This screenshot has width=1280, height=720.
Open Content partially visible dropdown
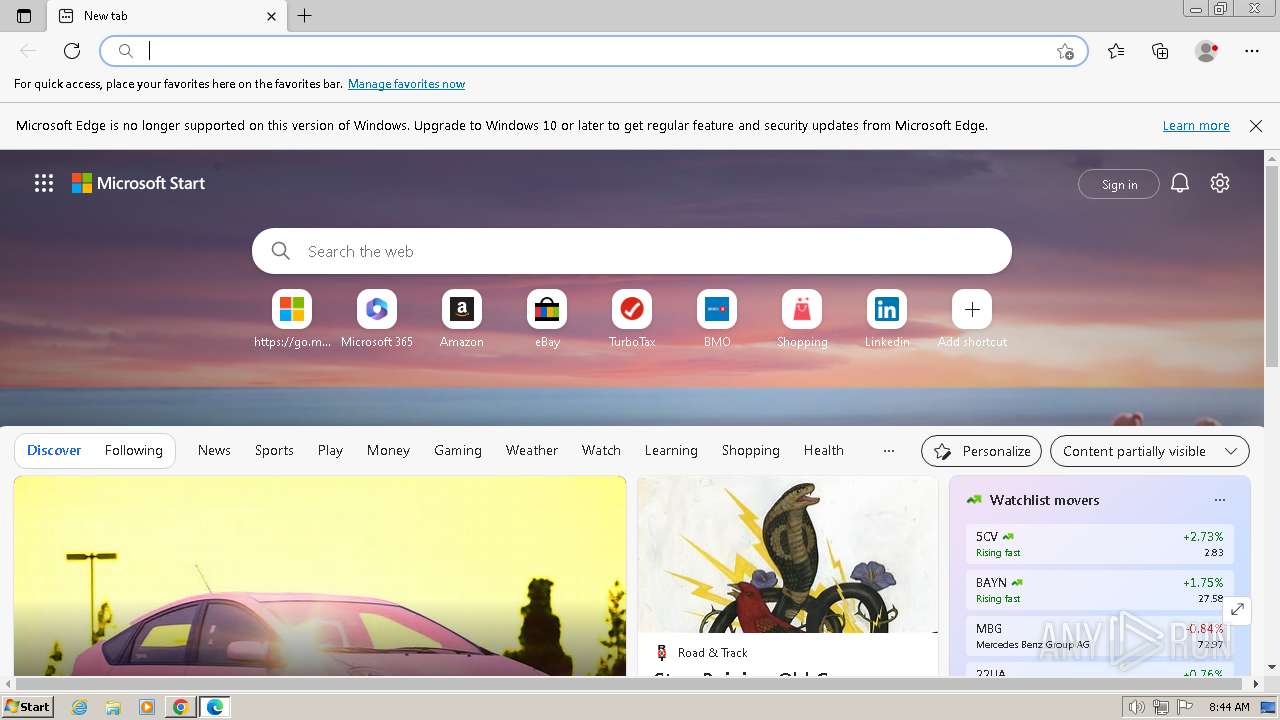pos(1150,451)
